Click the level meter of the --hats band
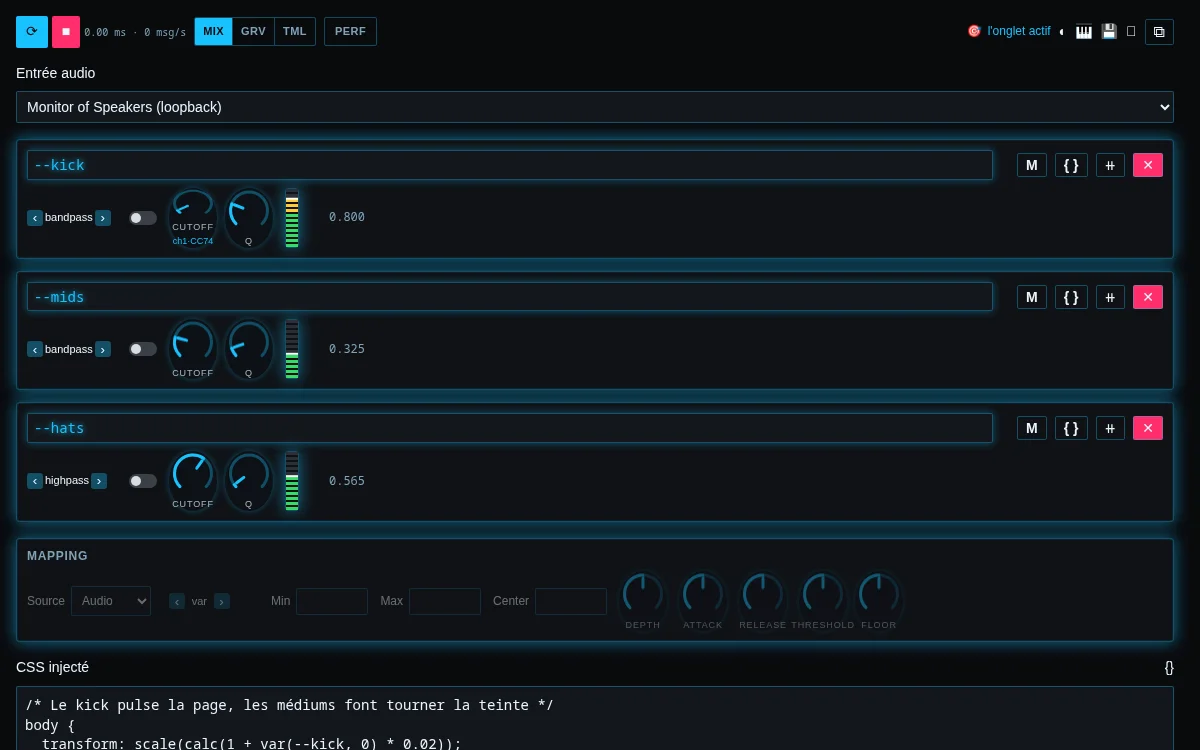Image resolution: width=1200 pixels, height=750 pixels. click(292, 481)
